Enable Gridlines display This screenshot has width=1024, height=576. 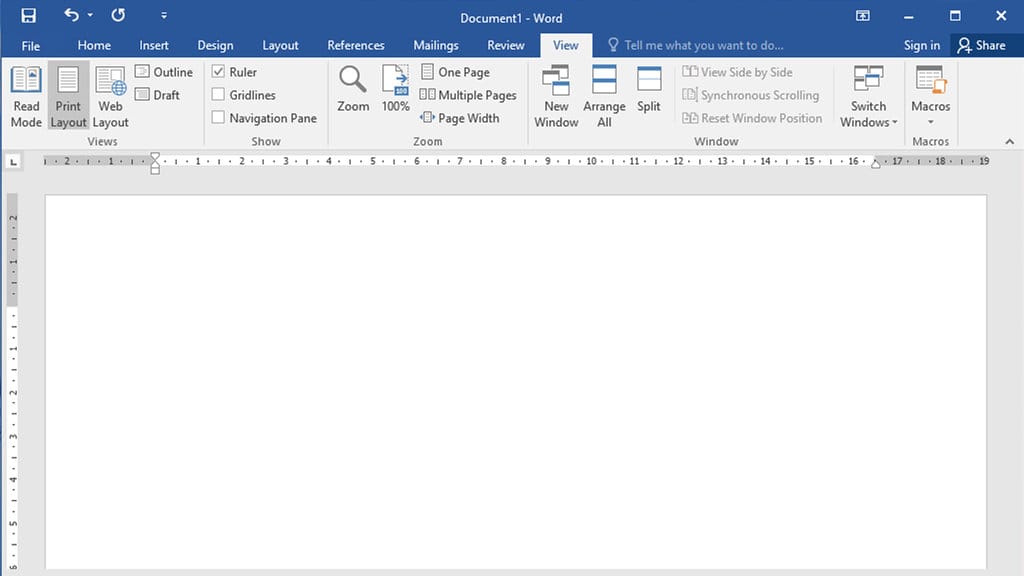coord(217,94)
